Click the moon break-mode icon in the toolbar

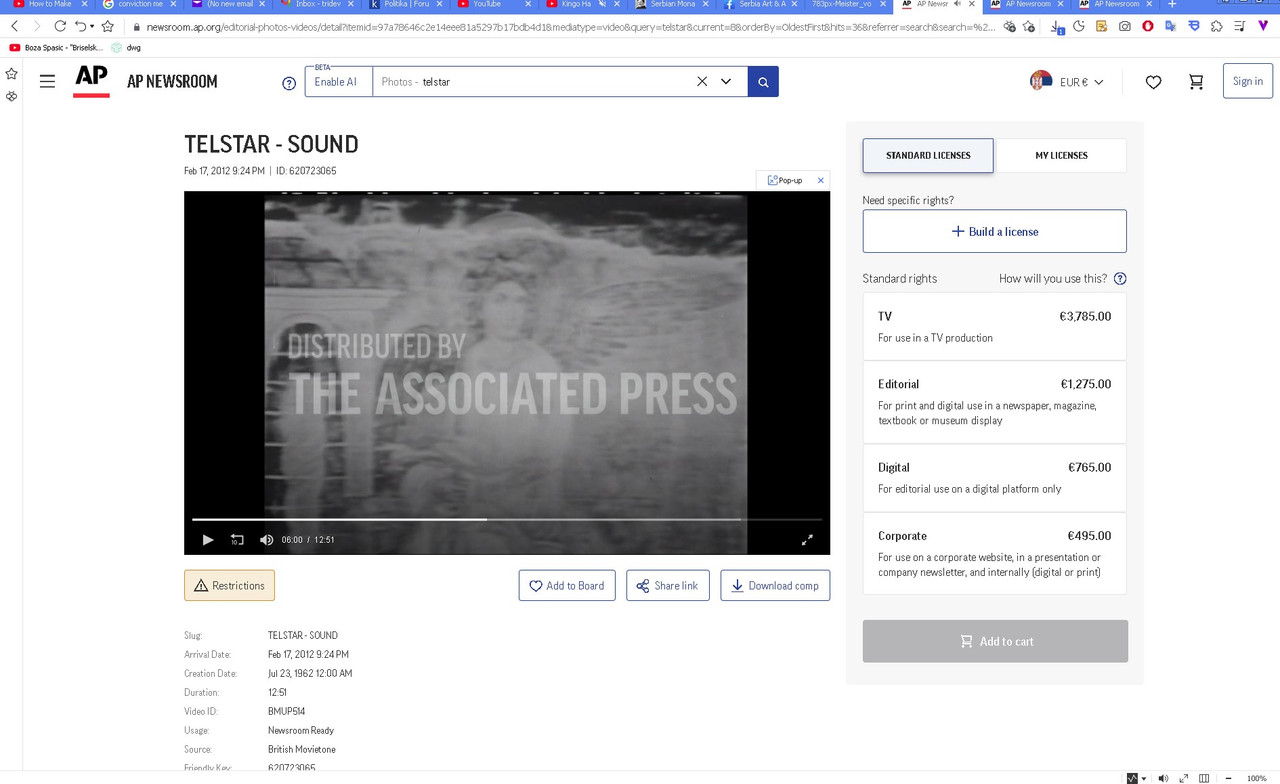pyautogui.click(x=1079, y=26)
